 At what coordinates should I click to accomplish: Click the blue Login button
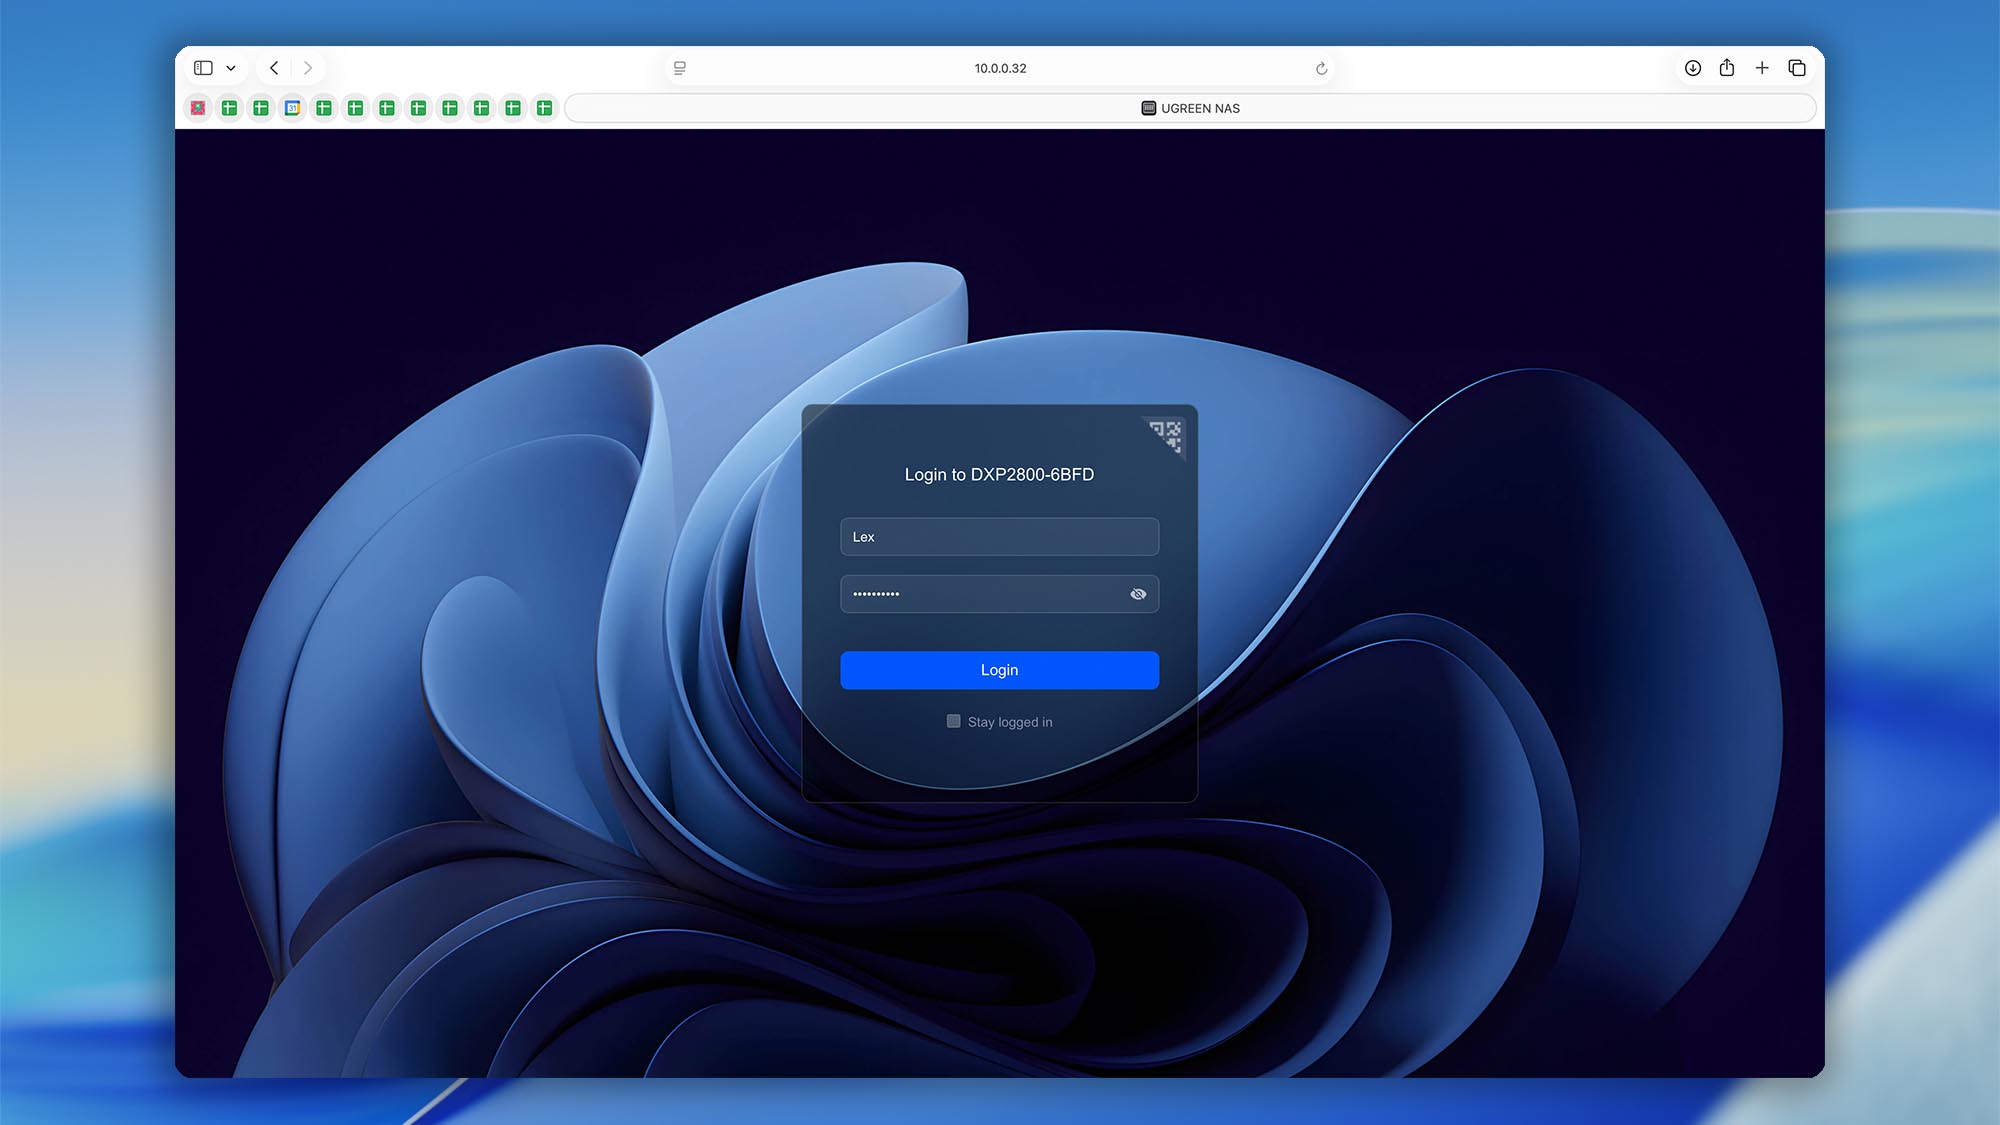[999, 670]
